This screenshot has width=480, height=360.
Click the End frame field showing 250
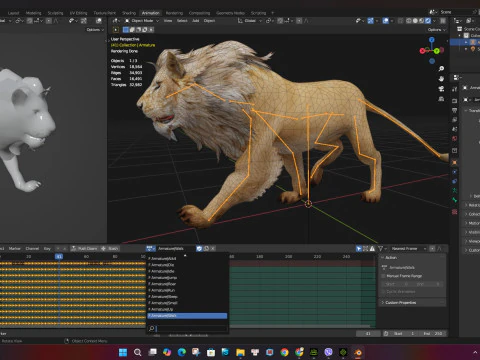(x=433, y=333)
